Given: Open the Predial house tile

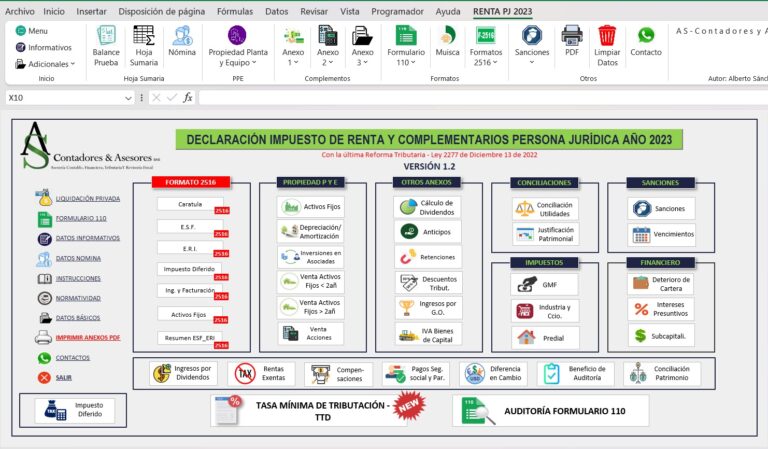Looking at the screenshot, I should tap(545, 338).
